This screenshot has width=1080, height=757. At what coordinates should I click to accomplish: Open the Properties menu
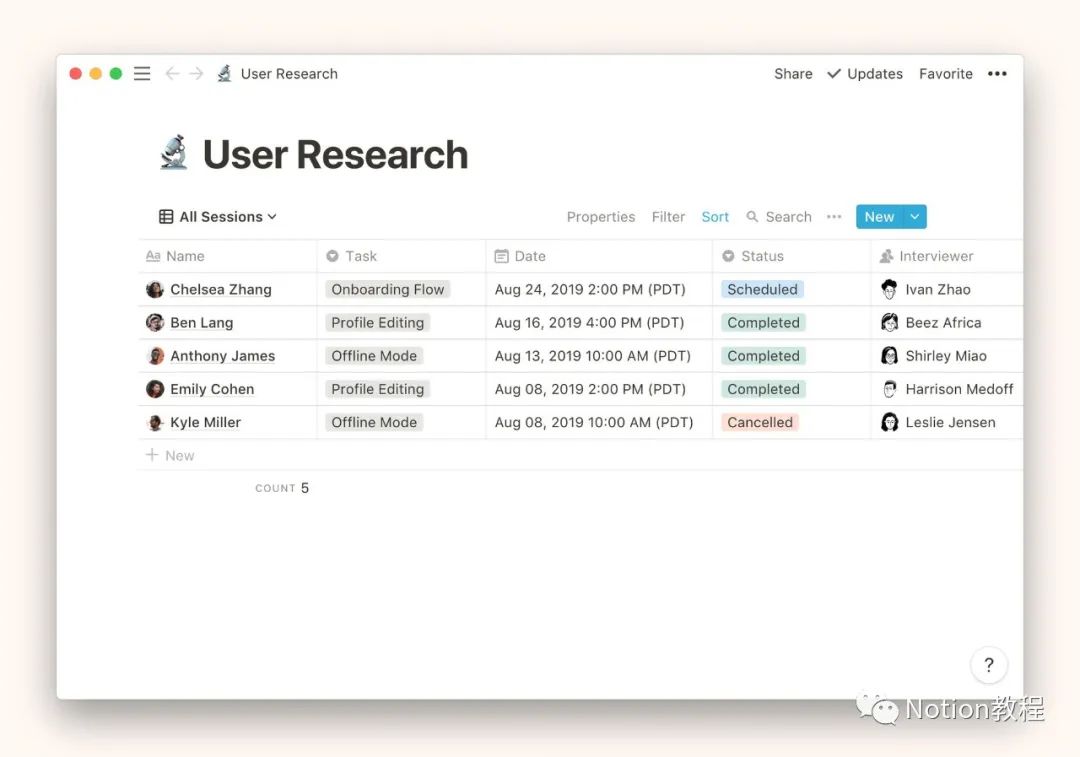click(600, 216)
